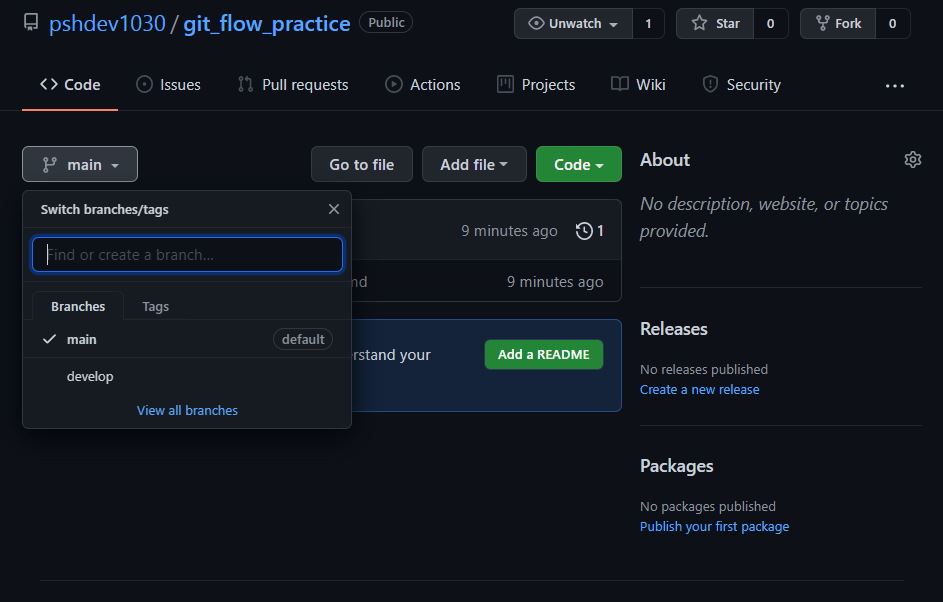Close the Switch branches/tags popup
Screen dimensions: 943x602
(334, 209)
